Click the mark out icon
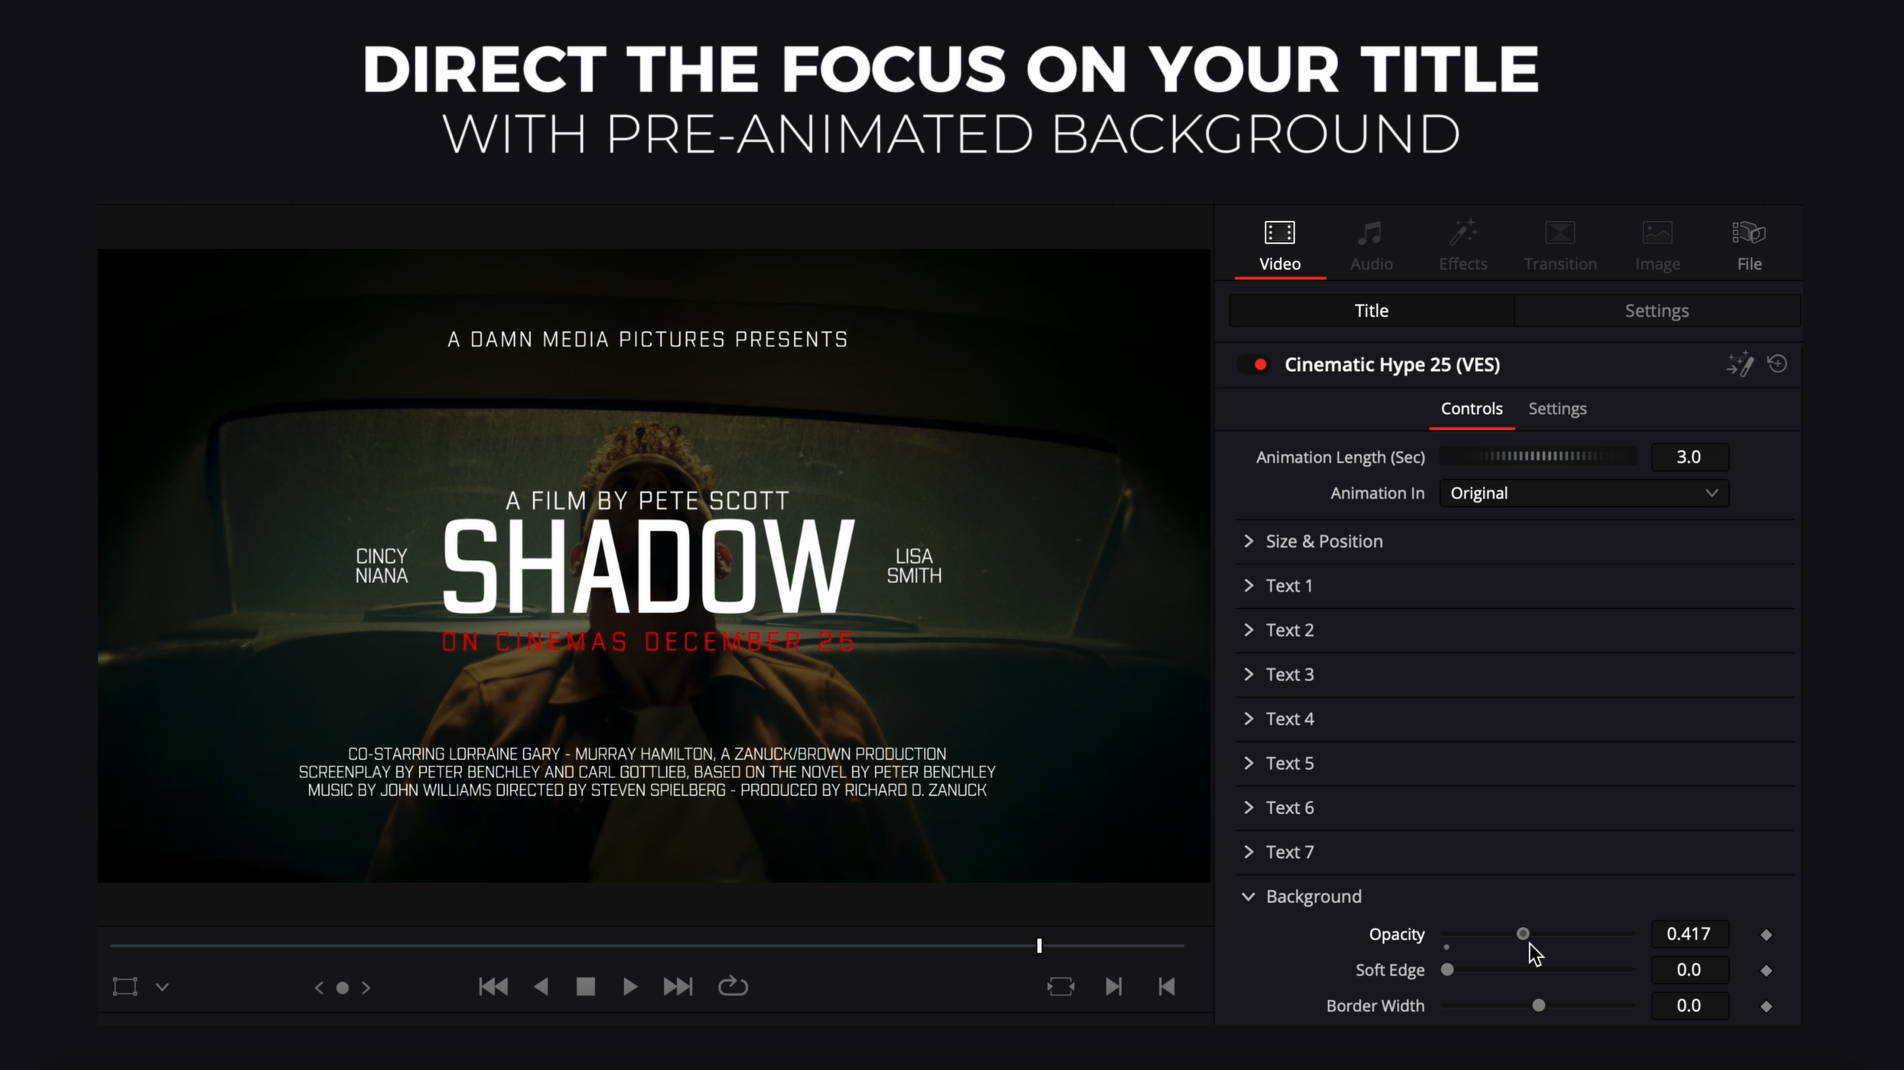This screenshot has width=1904, height=1070. click(x=1166, y=987)
